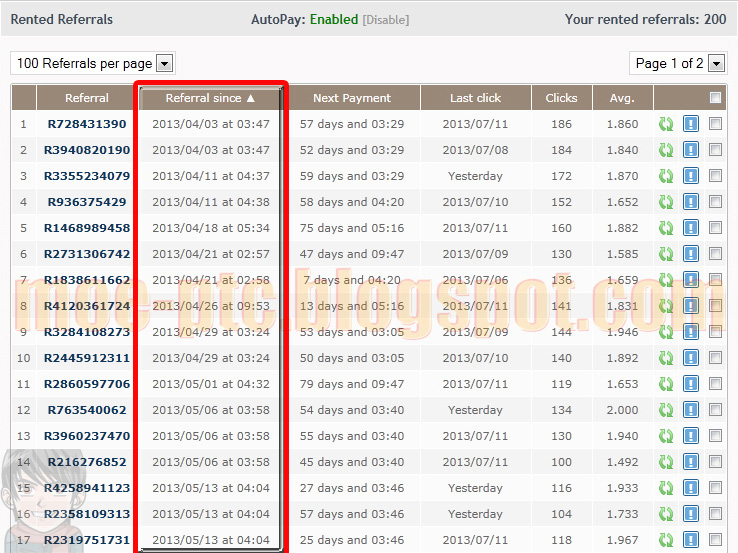Click blue flag icon for R2860597706
Screen dimensions: 738x553
point(691,384)
